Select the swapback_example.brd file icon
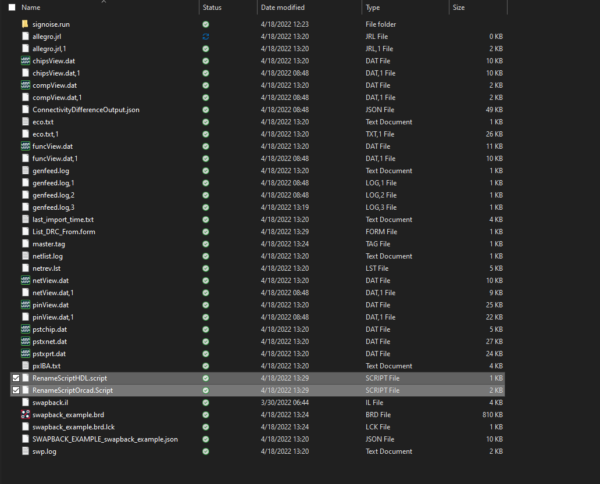 coord(25,414)
